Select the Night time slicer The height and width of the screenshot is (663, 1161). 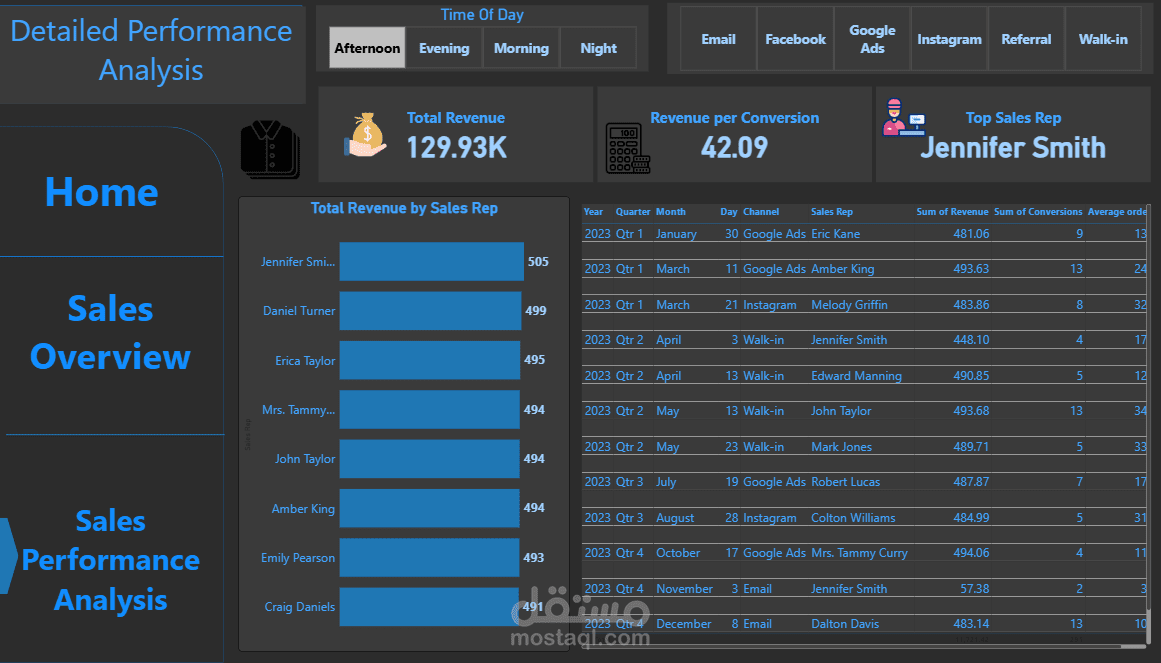click(x=598, y=48)
